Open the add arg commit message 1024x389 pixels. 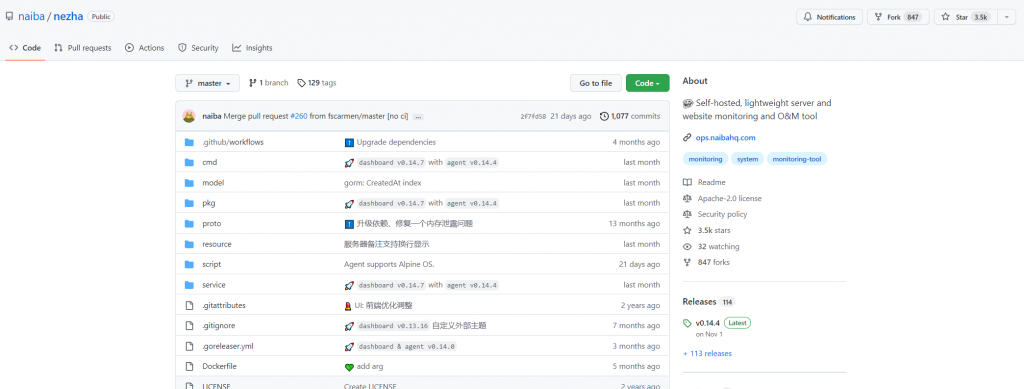click(x=370, y=367)
